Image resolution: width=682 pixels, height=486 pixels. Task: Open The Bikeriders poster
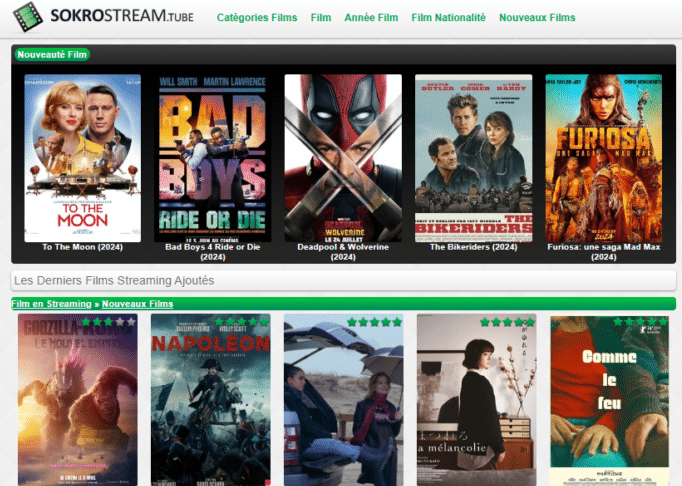pyautogui.click(x=474, y=158)
